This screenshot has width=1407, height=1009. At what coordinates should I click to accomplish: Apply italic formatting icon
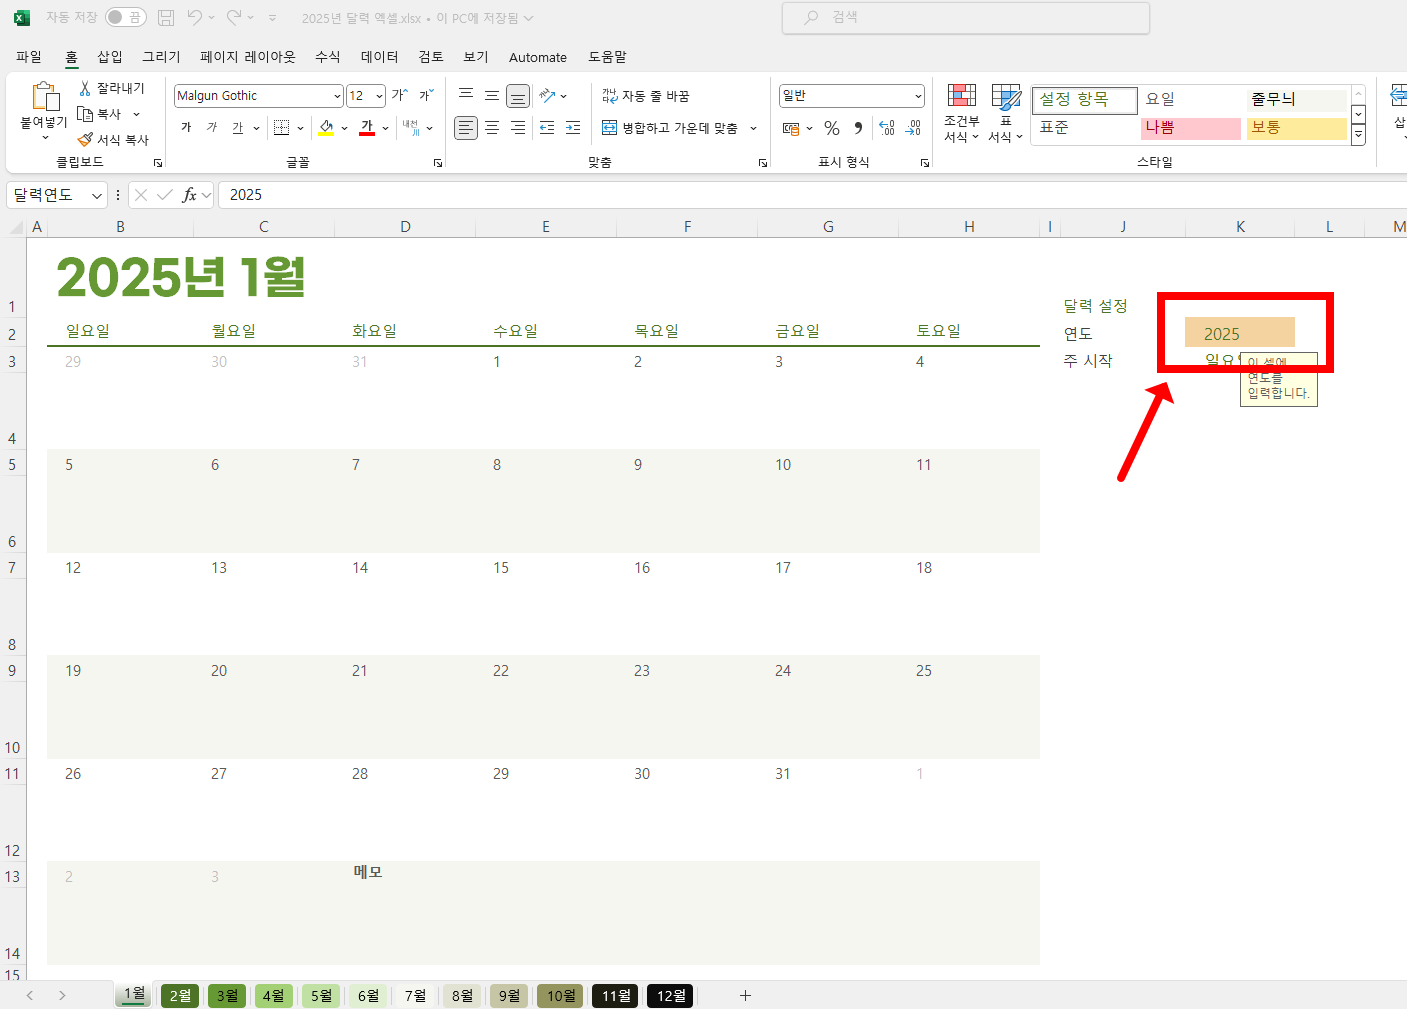click(212, 127)
